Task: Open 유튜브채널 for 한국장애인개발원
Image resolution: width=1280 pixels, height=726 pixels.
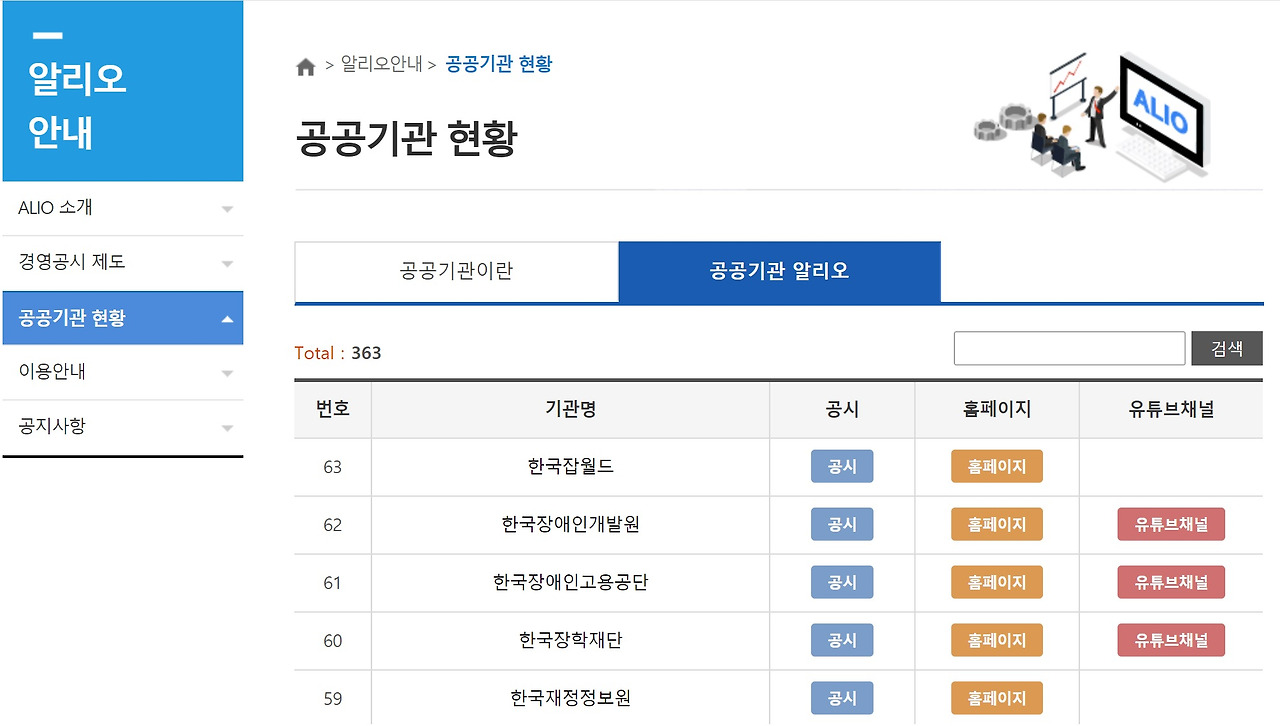Action: coord(1171,524)
